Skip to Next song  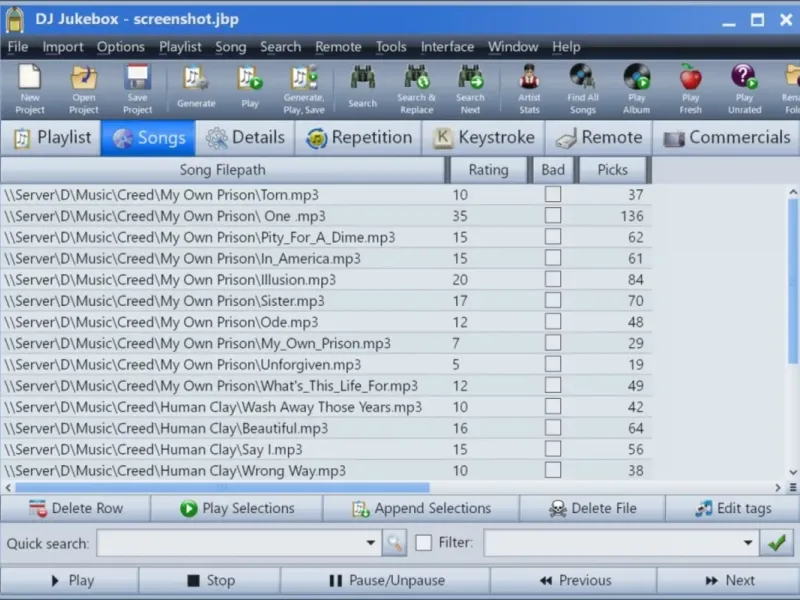pyautogui.click(x=729, y=581)
